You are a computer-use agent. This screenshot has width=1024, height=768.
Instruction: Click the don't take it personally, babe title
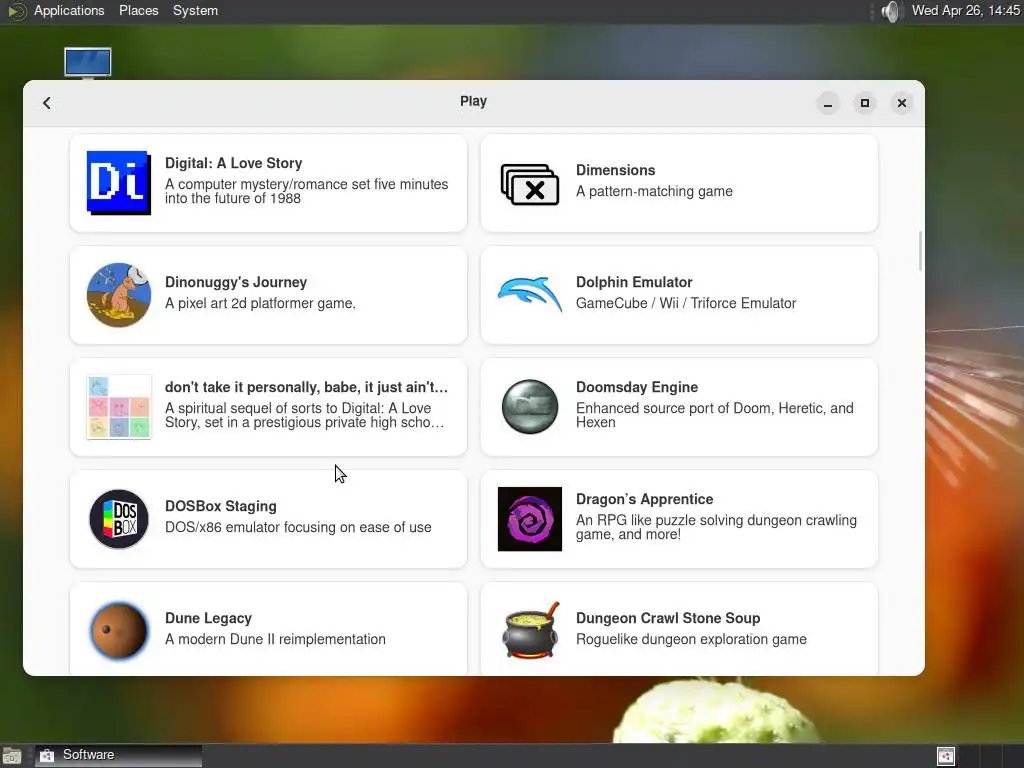[x=306, y=387]
